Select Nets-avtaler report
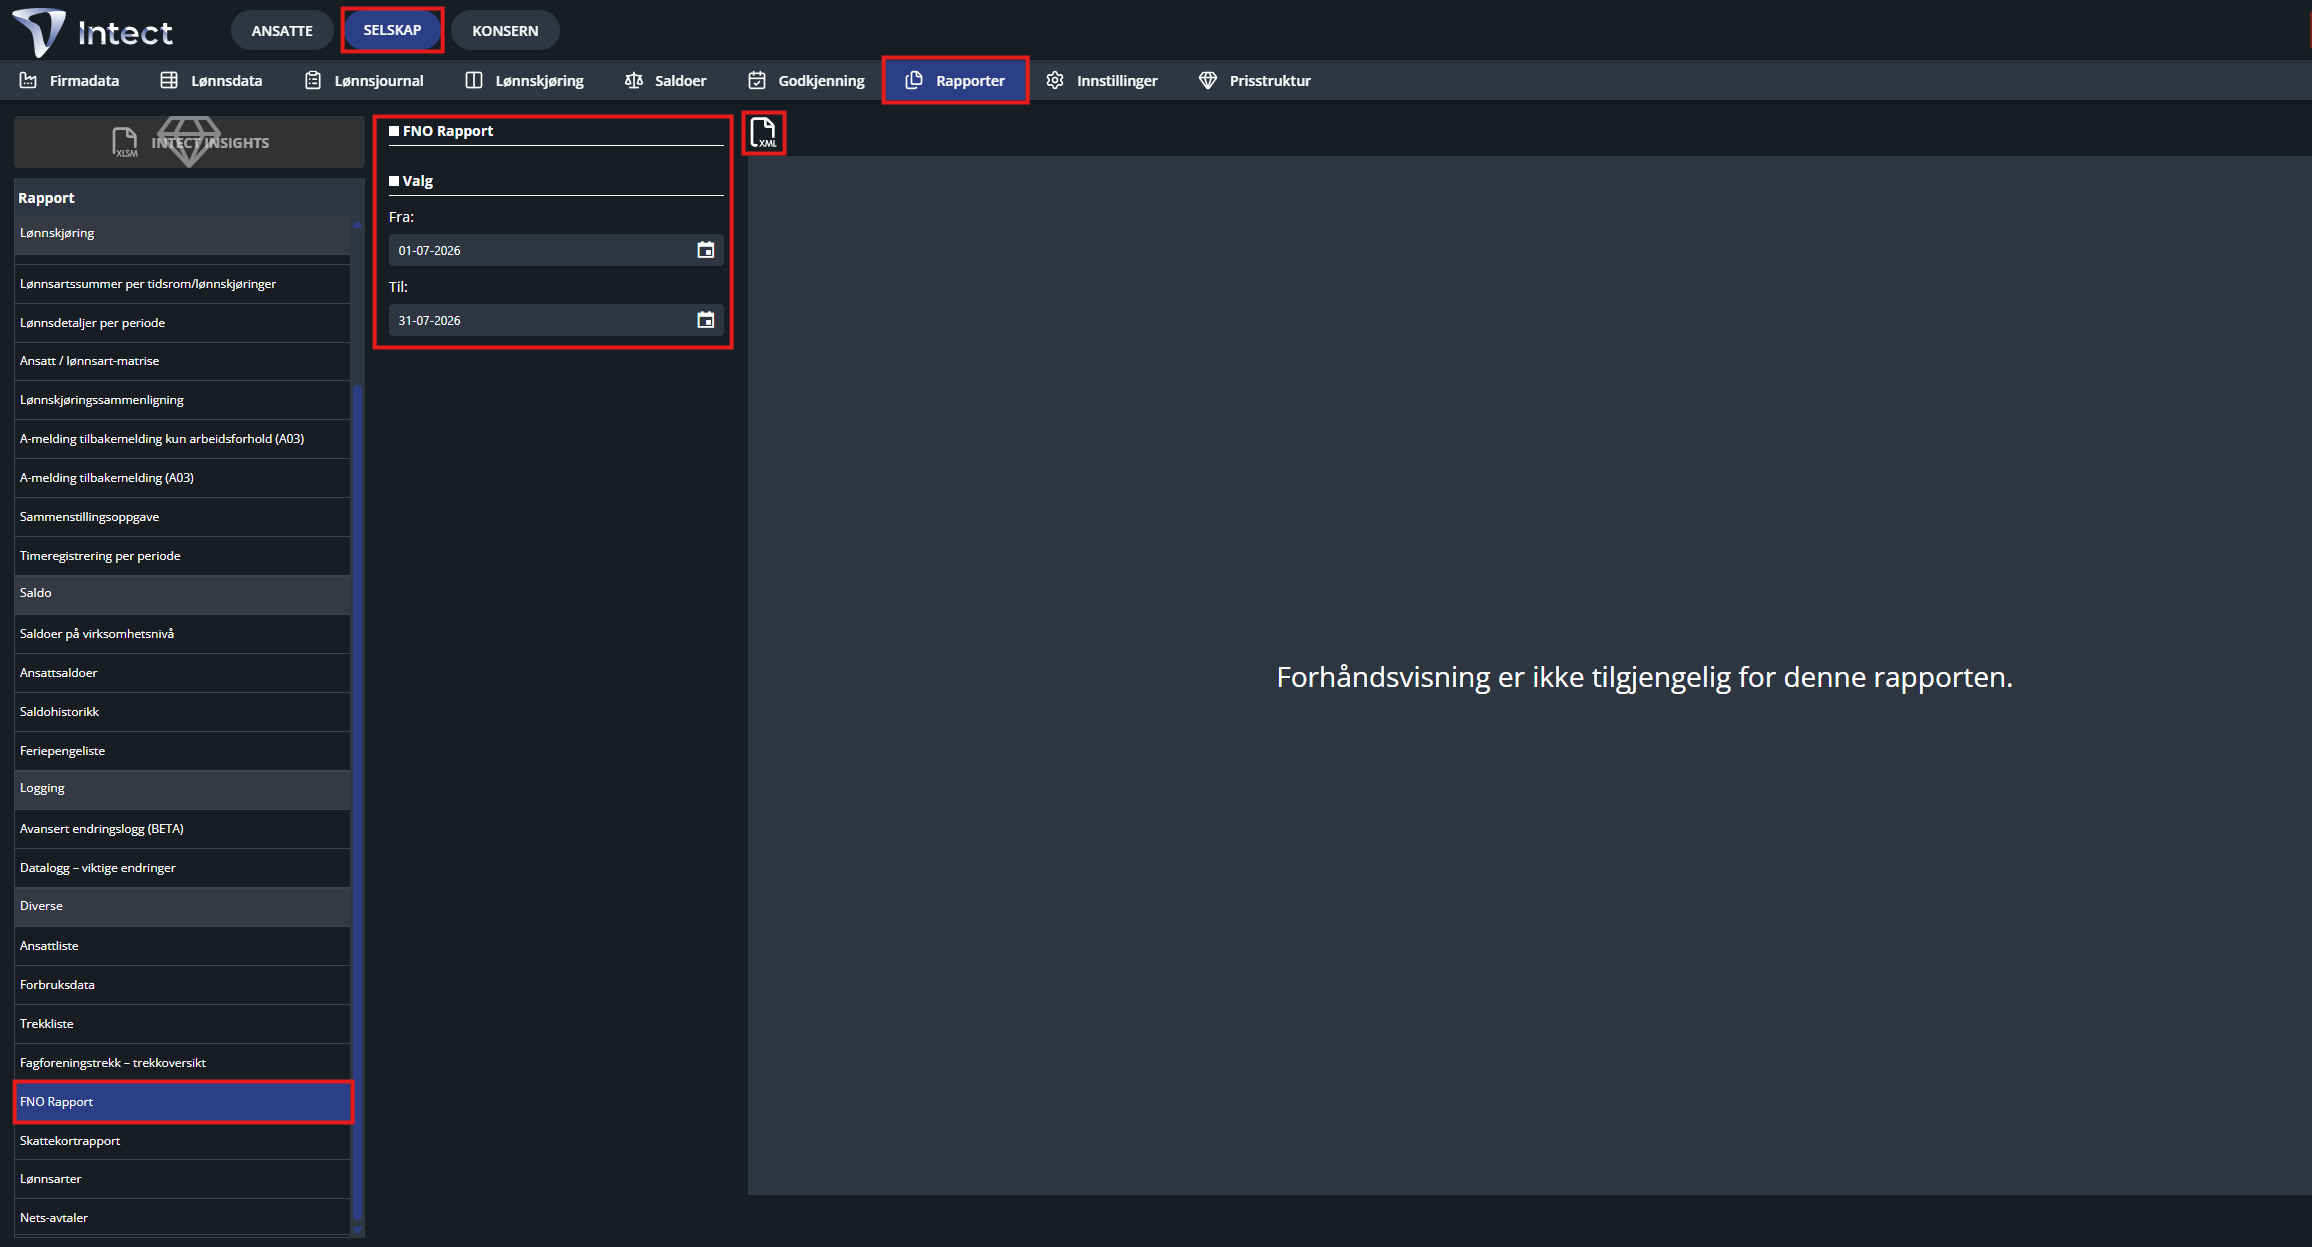2312x1247 pixels. (182, 1218)
